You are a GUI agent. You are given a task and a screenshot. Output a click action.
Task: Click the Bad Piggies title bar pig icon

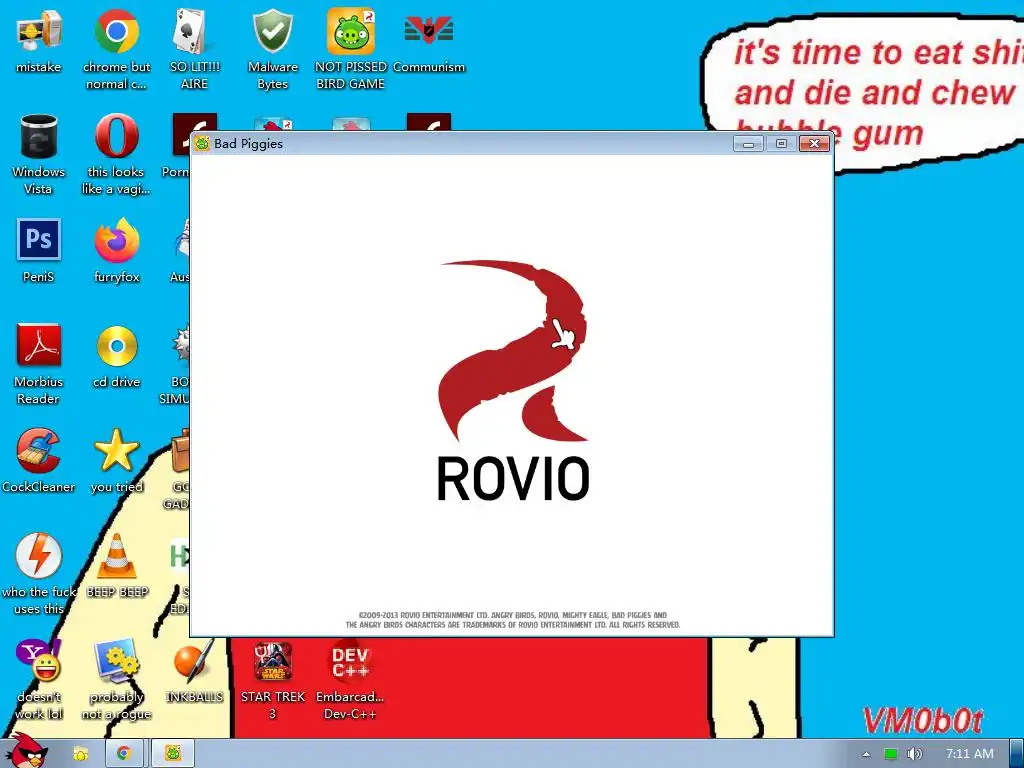pos(202,144)
